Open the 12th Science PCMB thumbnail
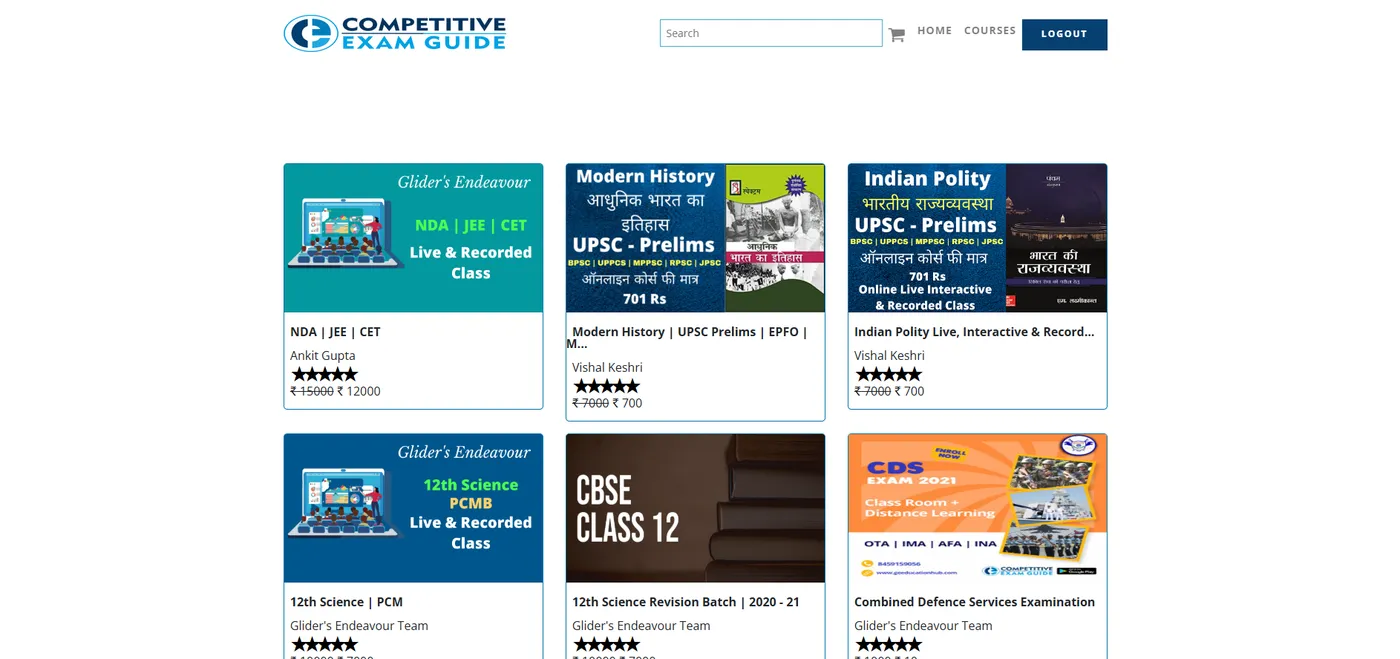This screenshot has width=1400, height=659. click(x=413, y=508)
